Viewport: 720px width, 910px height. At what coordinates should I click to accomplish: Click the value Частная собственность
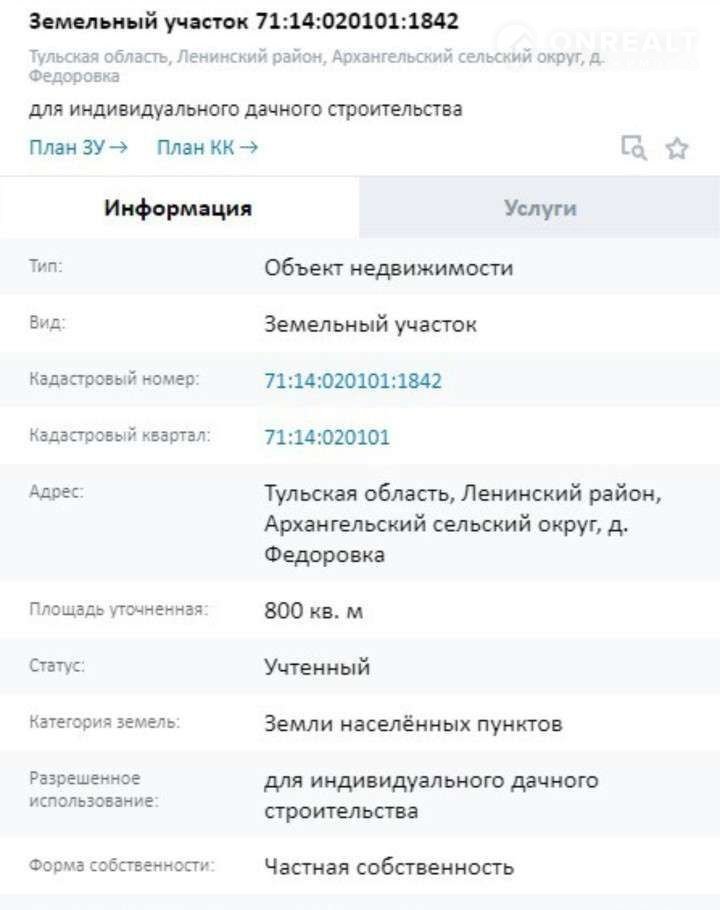pos(389,867)
